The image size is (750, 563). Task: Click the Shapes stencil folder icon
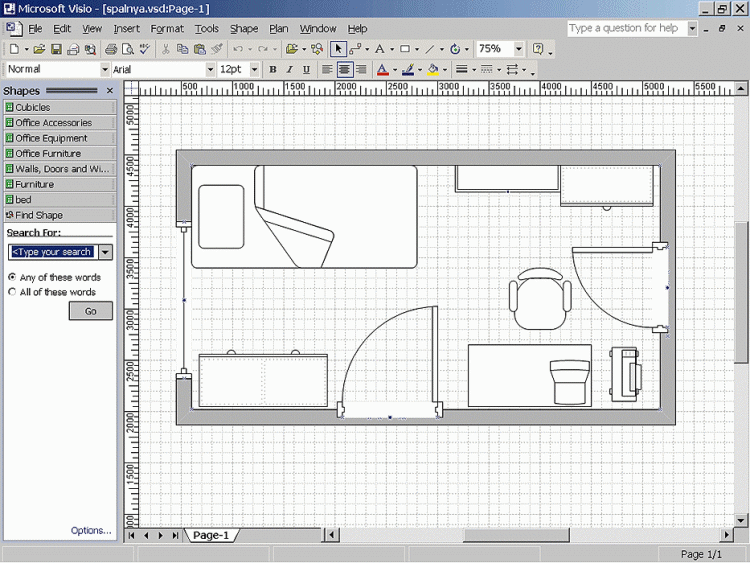[x=291, y=49]
